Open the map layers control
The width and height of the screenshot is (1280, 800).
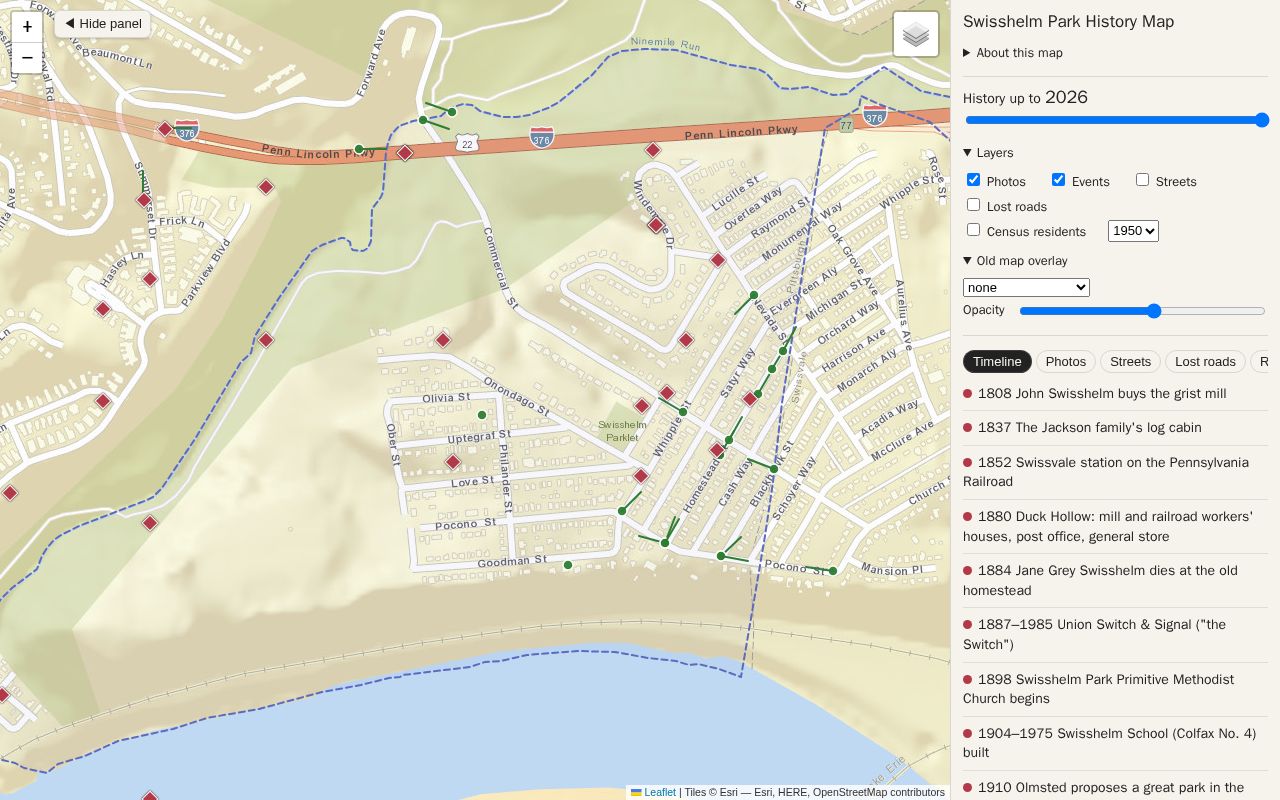(916, 35)
